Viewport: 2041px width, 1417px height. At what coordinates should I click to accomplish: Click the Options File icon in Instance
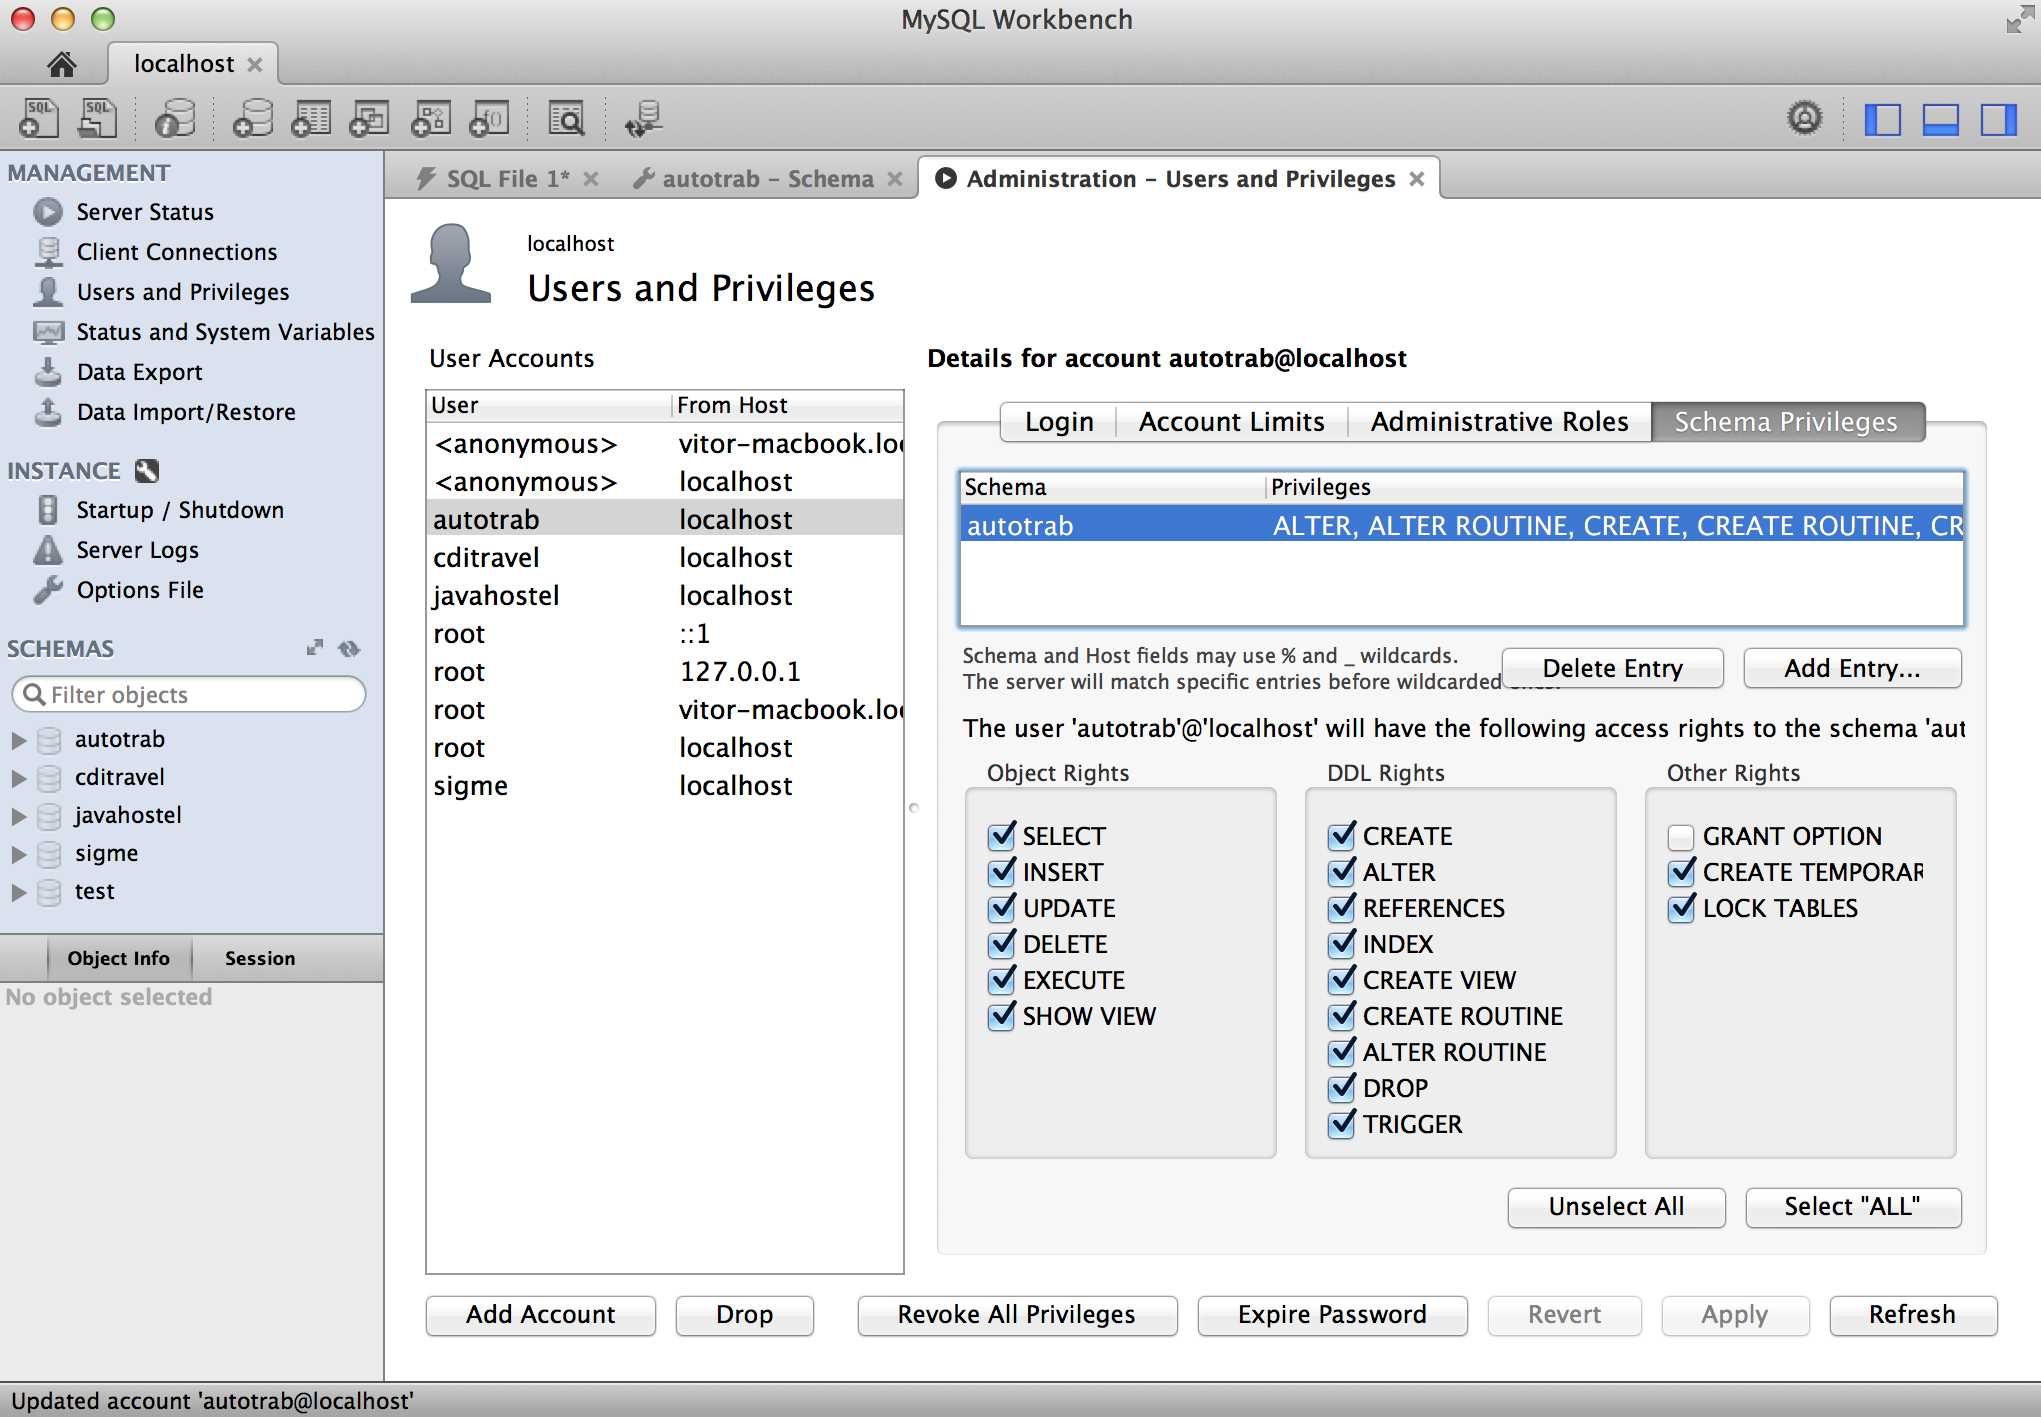click(51, 589)
